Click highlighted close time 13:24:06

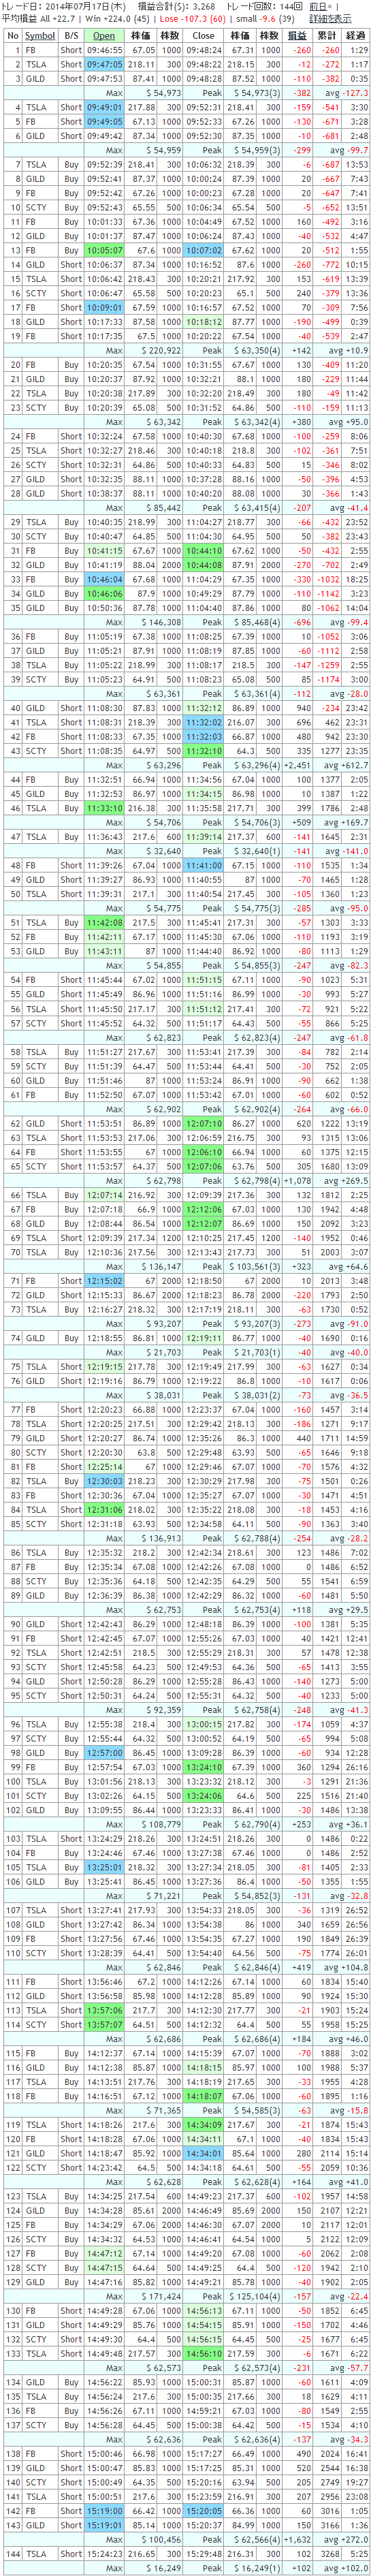pos(204,1796)
